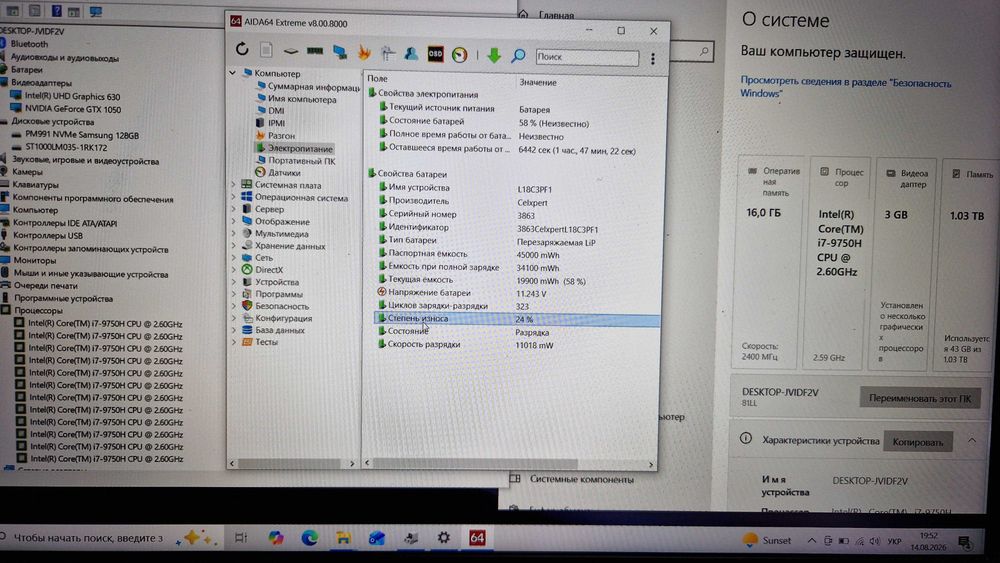The image size is (1000, 563).
Task: Open Microsoft Edge from the taskbar
Action: [310, 538]
